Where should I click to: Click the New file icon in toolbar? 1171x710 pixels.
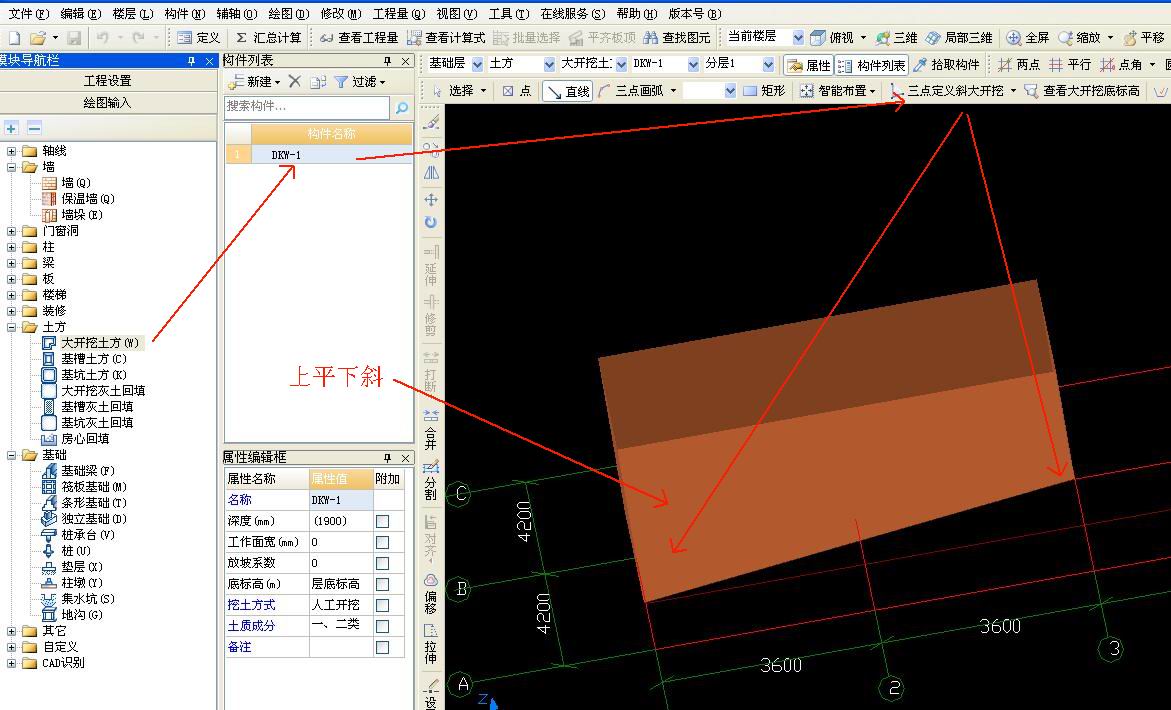click(x=14, y=37)
